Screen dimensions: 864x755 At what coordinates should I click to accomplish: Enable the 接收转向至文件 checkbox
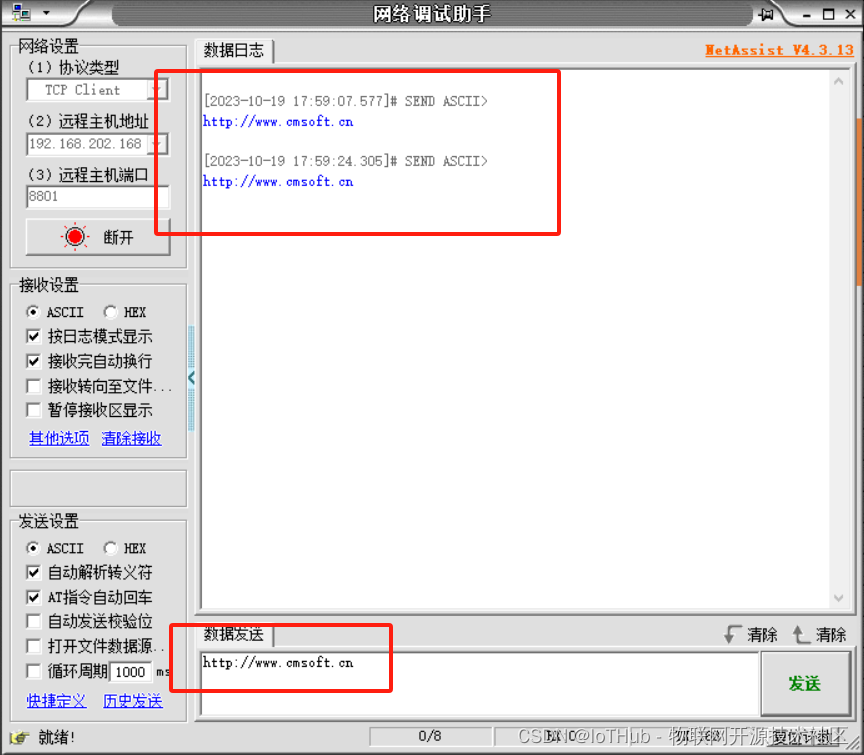[33, 386]
